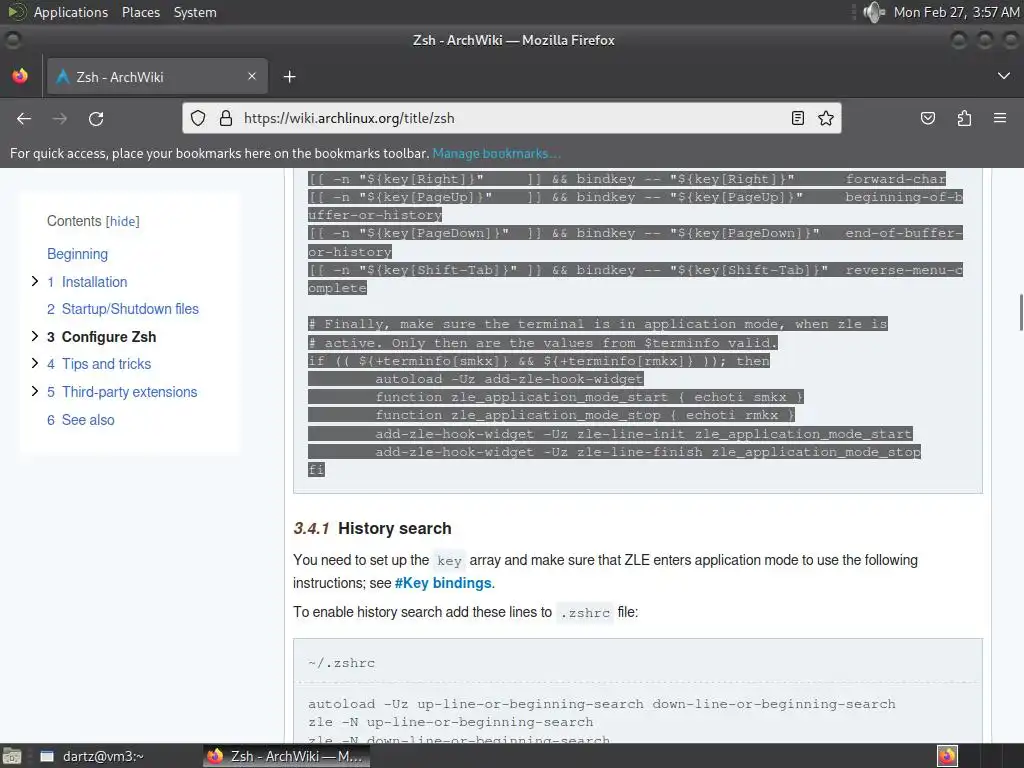Click the URL address field
The image size is (1024, 768).
tap(509, 118)
